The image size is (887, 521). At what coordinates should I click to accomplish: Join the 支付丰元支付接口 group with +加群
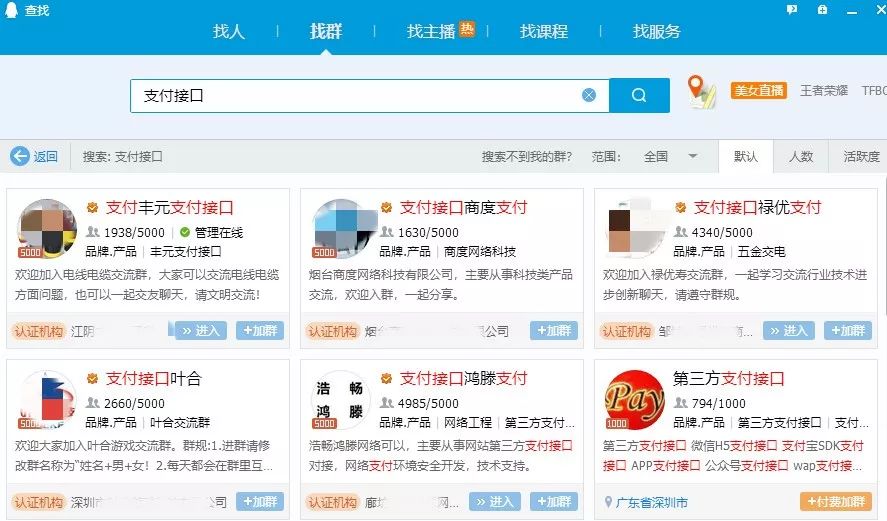point(260,330)
